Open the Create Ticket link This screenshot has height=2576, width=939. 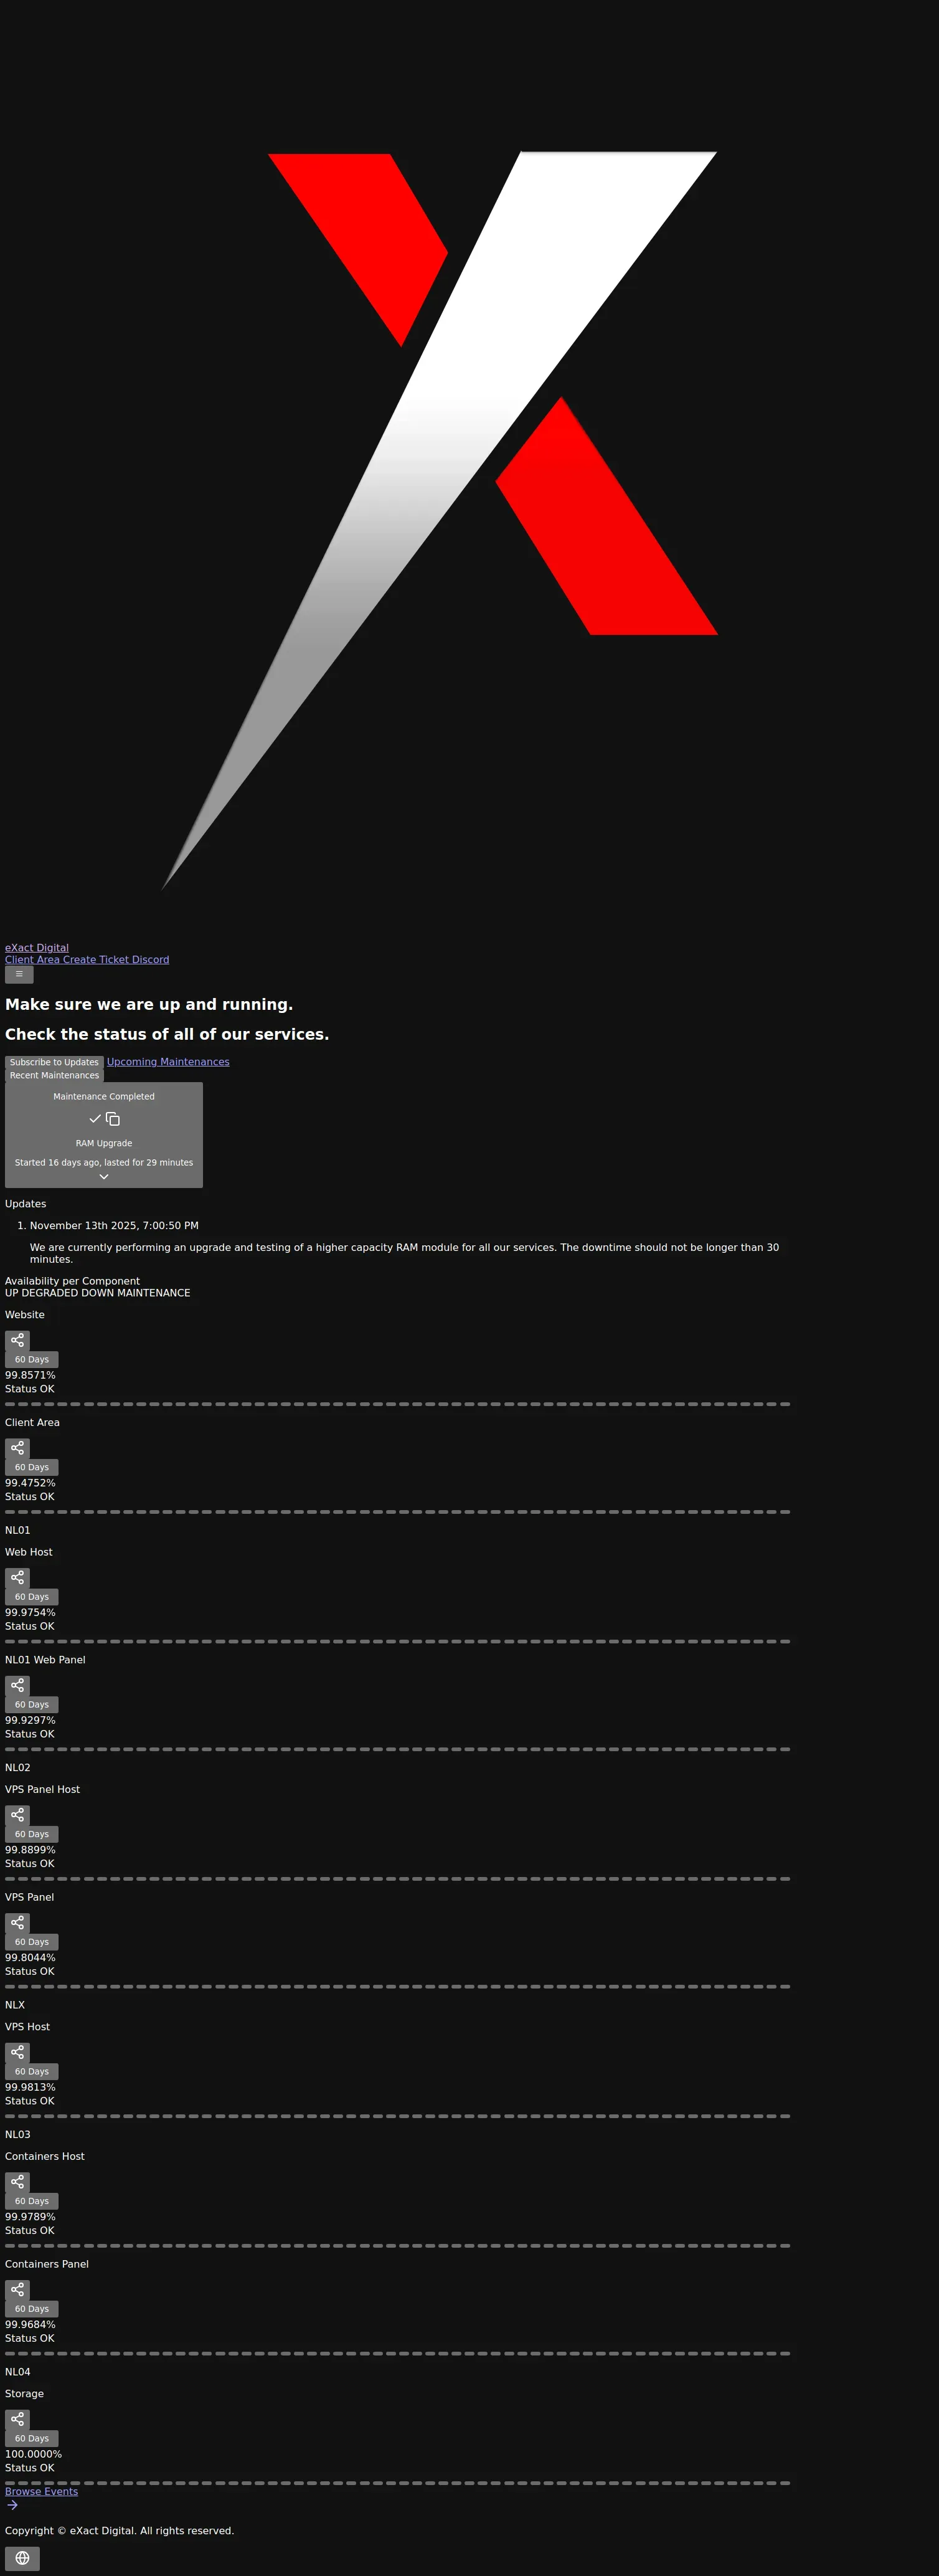pos(95,960)
